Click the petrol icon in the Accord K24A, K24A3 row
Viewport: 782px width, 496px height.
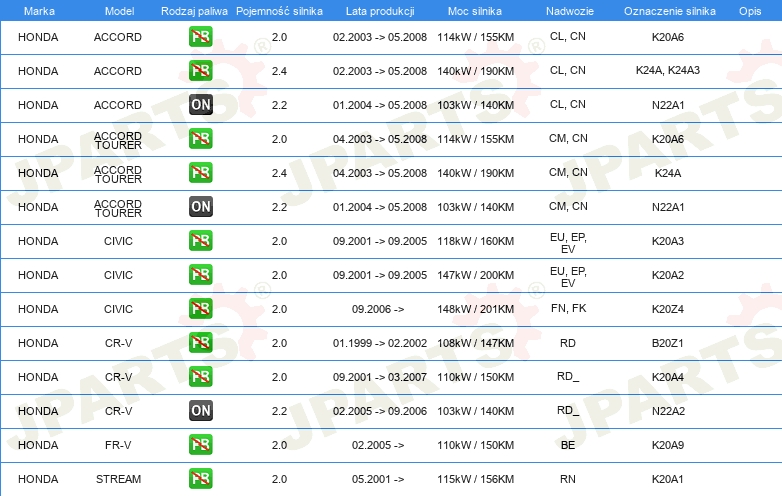(200, 71)
